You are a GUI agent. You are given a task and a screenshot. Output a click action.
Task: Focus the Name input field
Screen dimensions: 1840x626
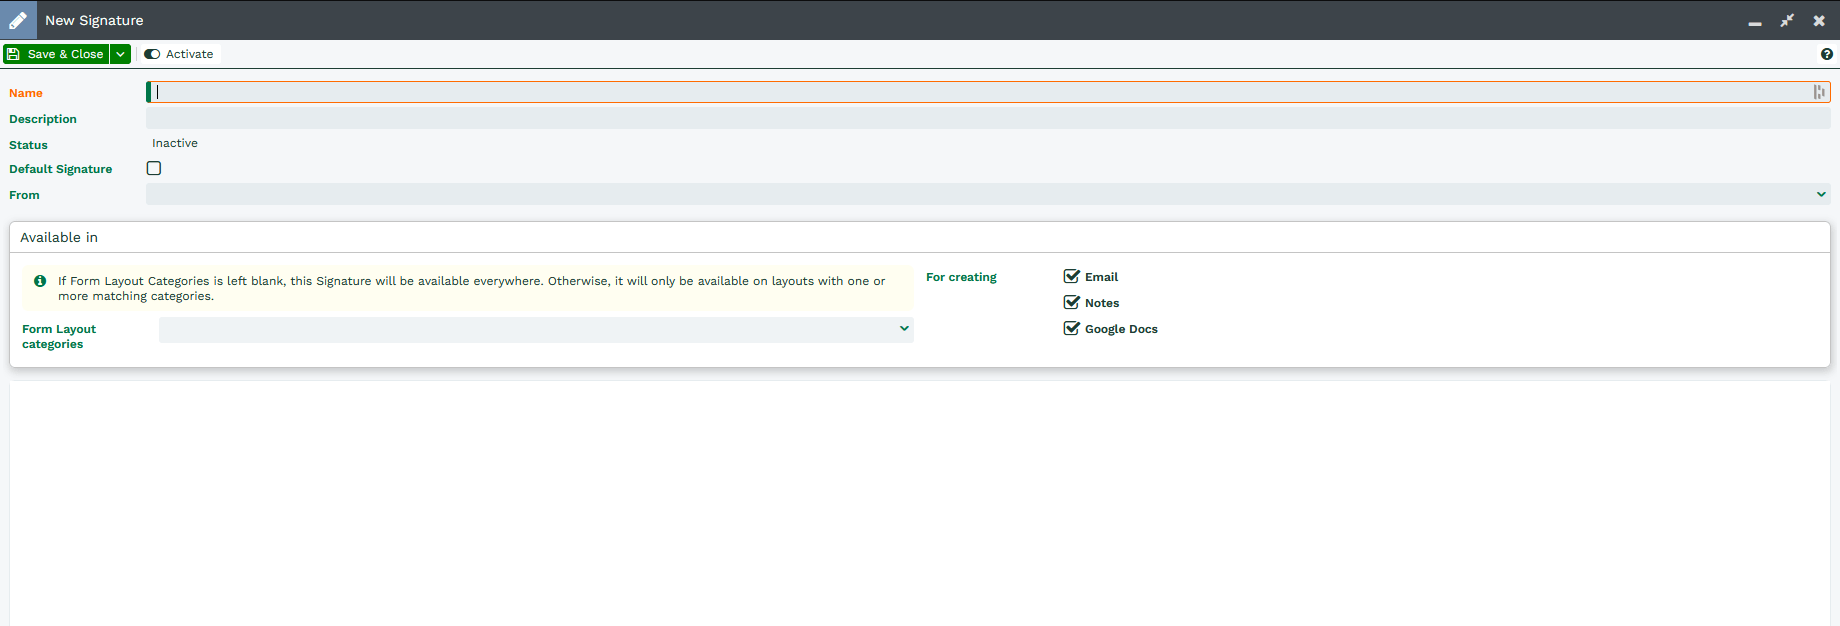click(x=988, y=92)
